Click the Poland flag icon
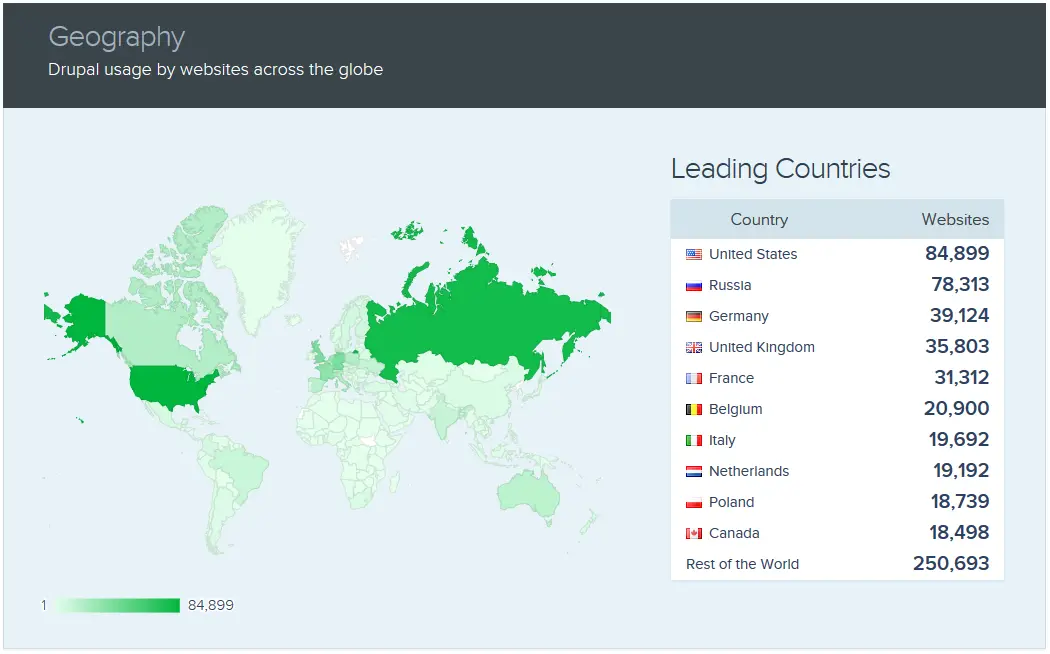This screenshot has height=654, width=1050. pos(694,502)
